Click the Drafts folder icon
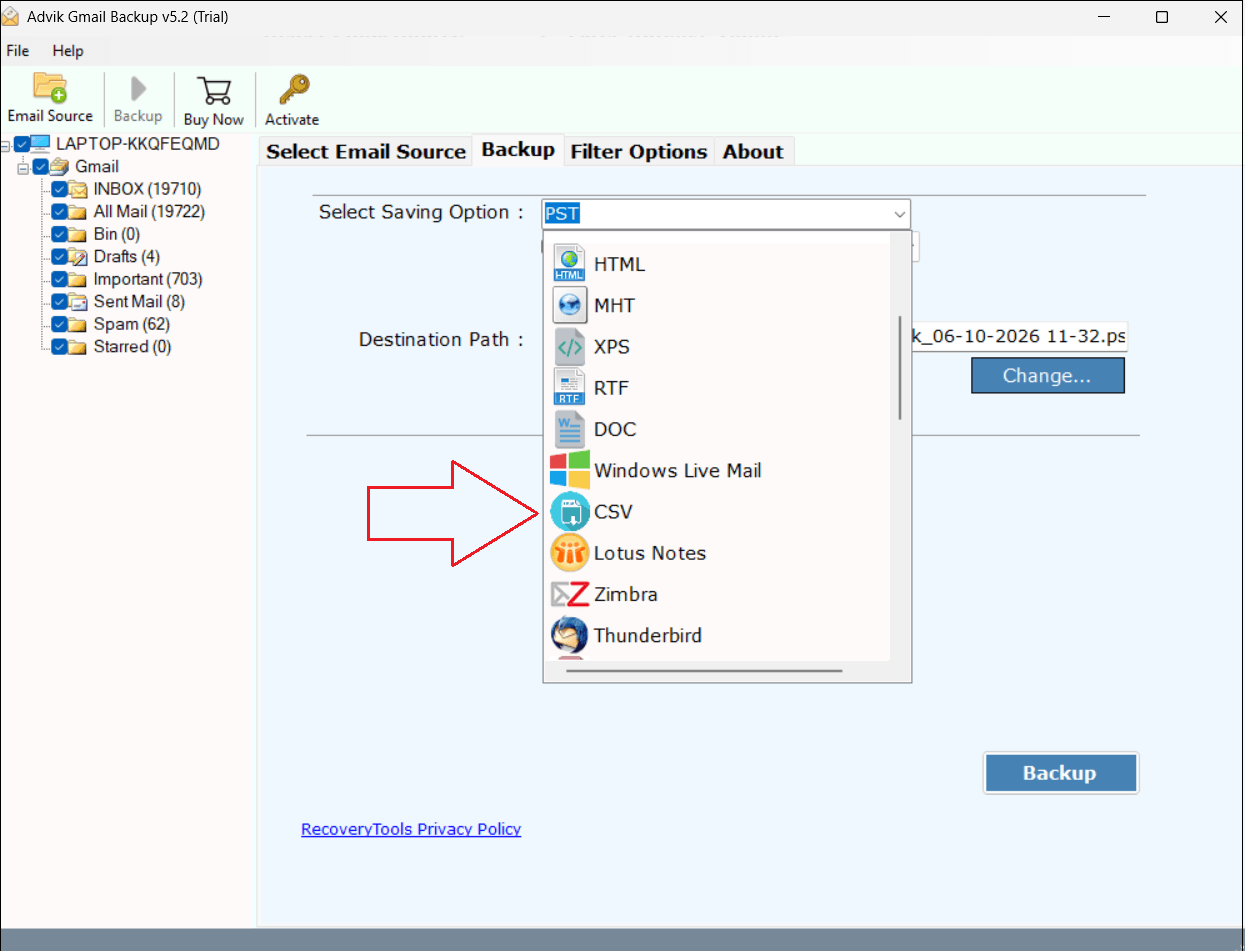 tap(78, 257)
